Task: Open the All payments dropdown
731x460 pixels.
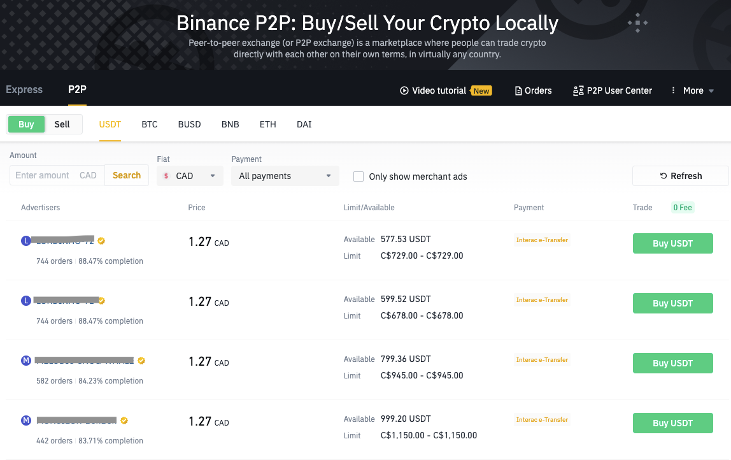Action: pyautogui.click(x=285, y=176)
